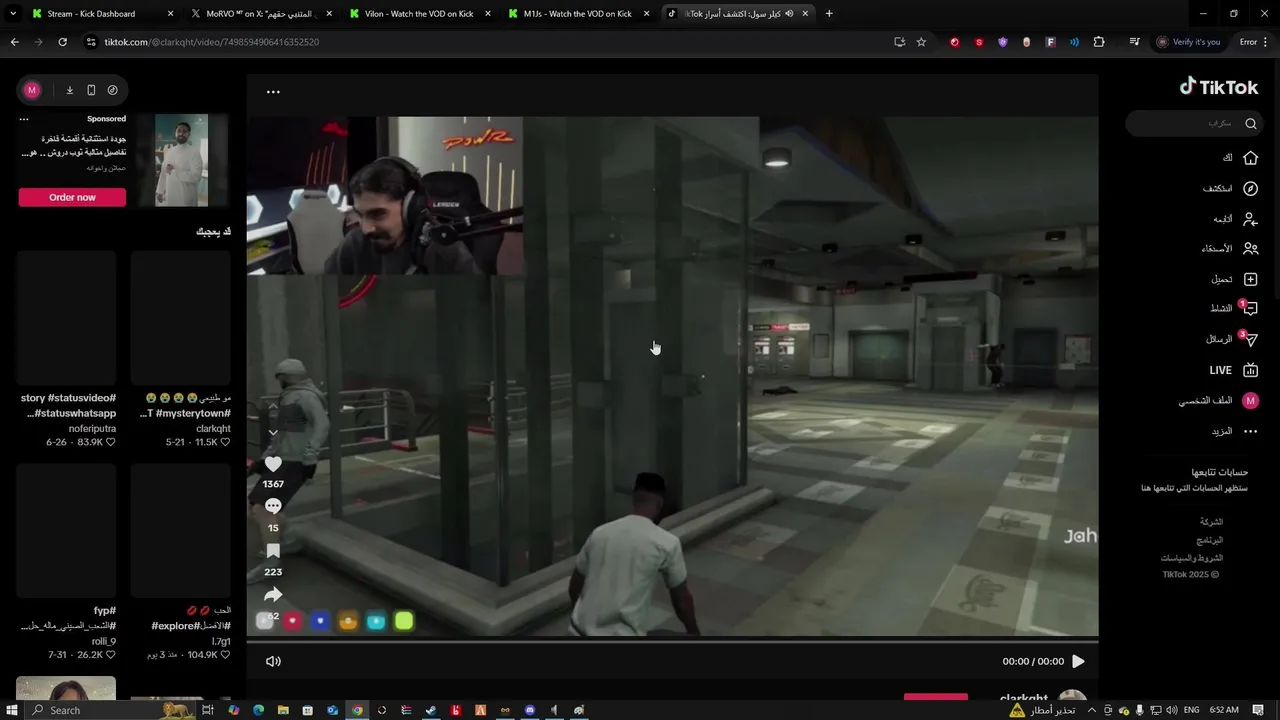Open the Messages paper-plane icon
The height and width of the screenshot is (720, 1280).
(x=1249, y=340)
